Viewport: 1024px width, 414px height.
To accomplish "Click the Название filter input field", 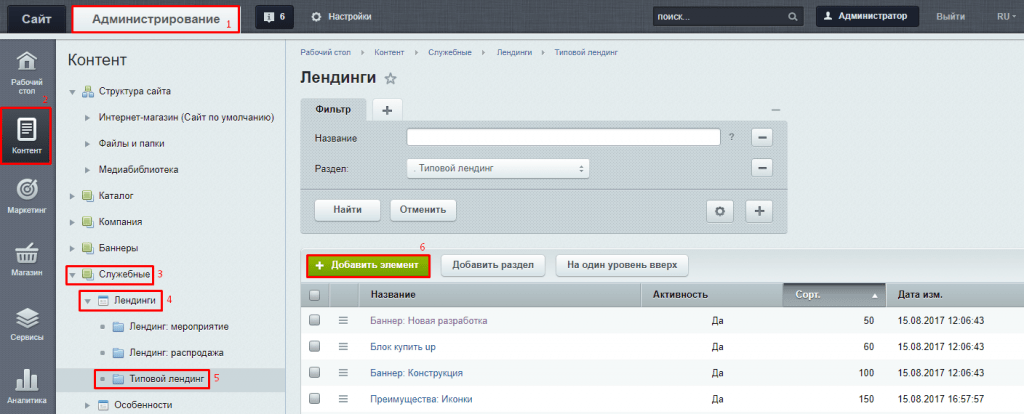I will [x=563, y=137].
